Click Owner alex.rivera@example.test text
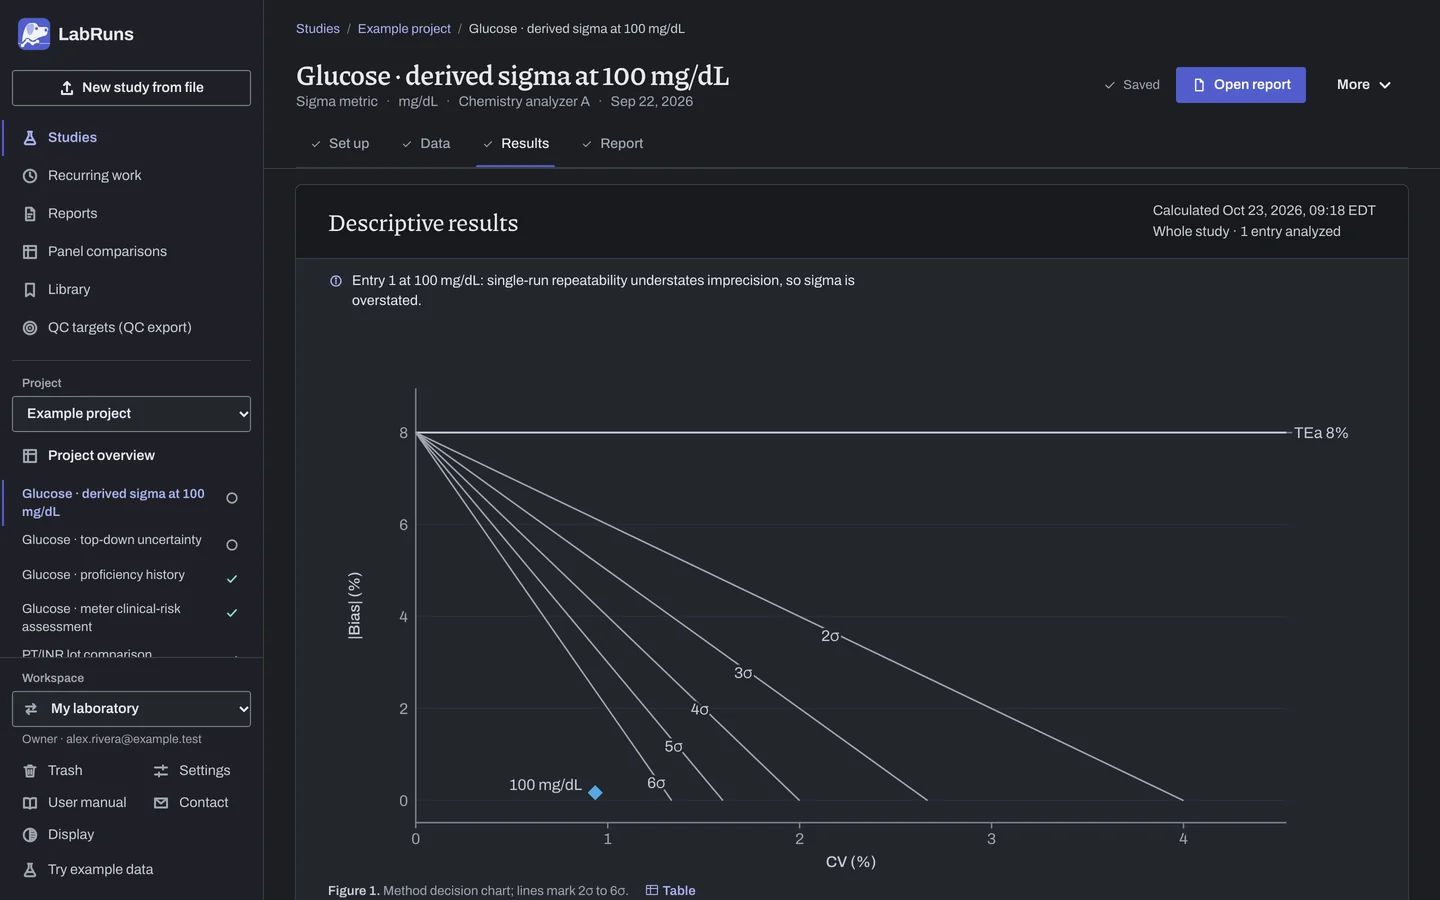1440x900 pixels. point(112,740)
